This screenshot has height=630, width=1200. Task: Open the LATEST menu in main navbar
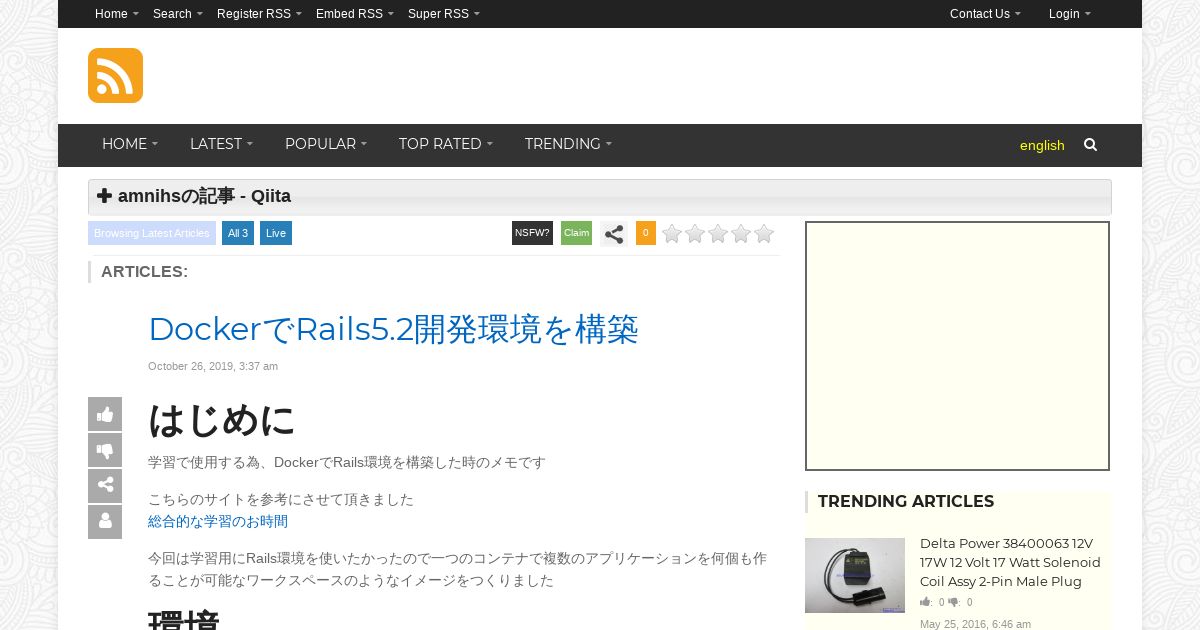click(221, 144)
